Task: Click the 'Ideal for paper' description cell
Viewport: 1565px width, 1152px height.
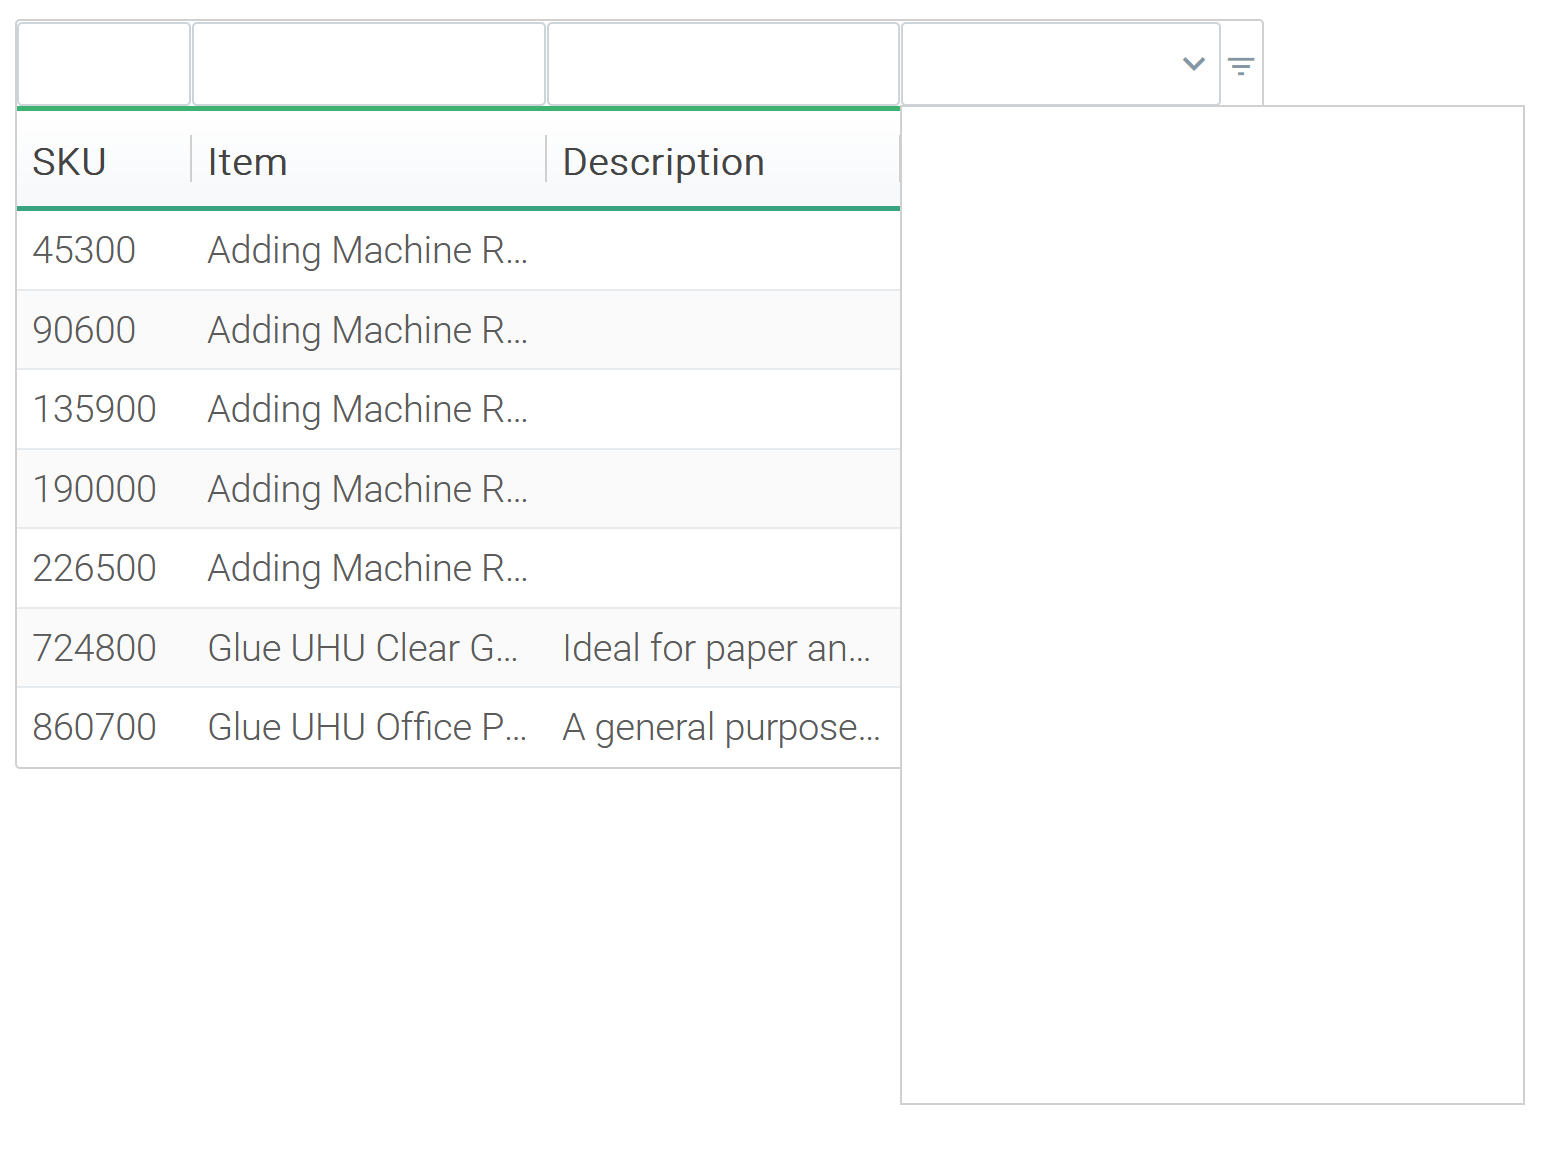Action: (717, 648)
